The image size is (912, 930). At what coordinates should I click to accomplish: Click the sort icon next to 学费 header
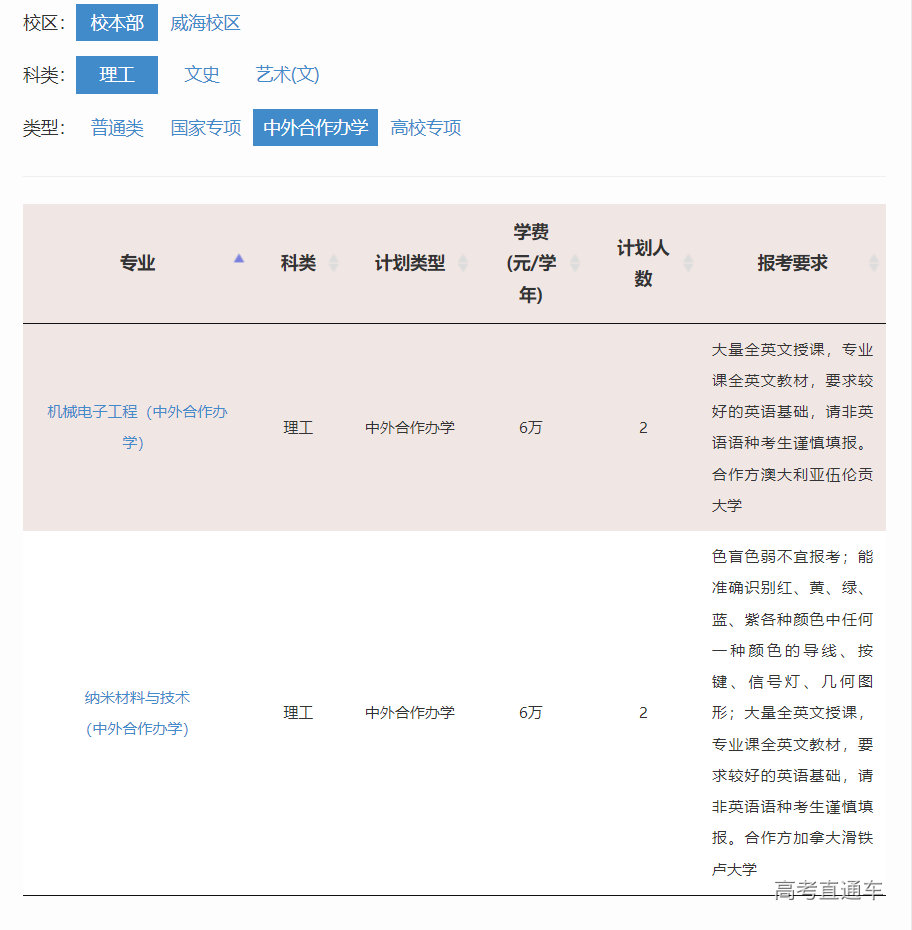tap(574, 264)
